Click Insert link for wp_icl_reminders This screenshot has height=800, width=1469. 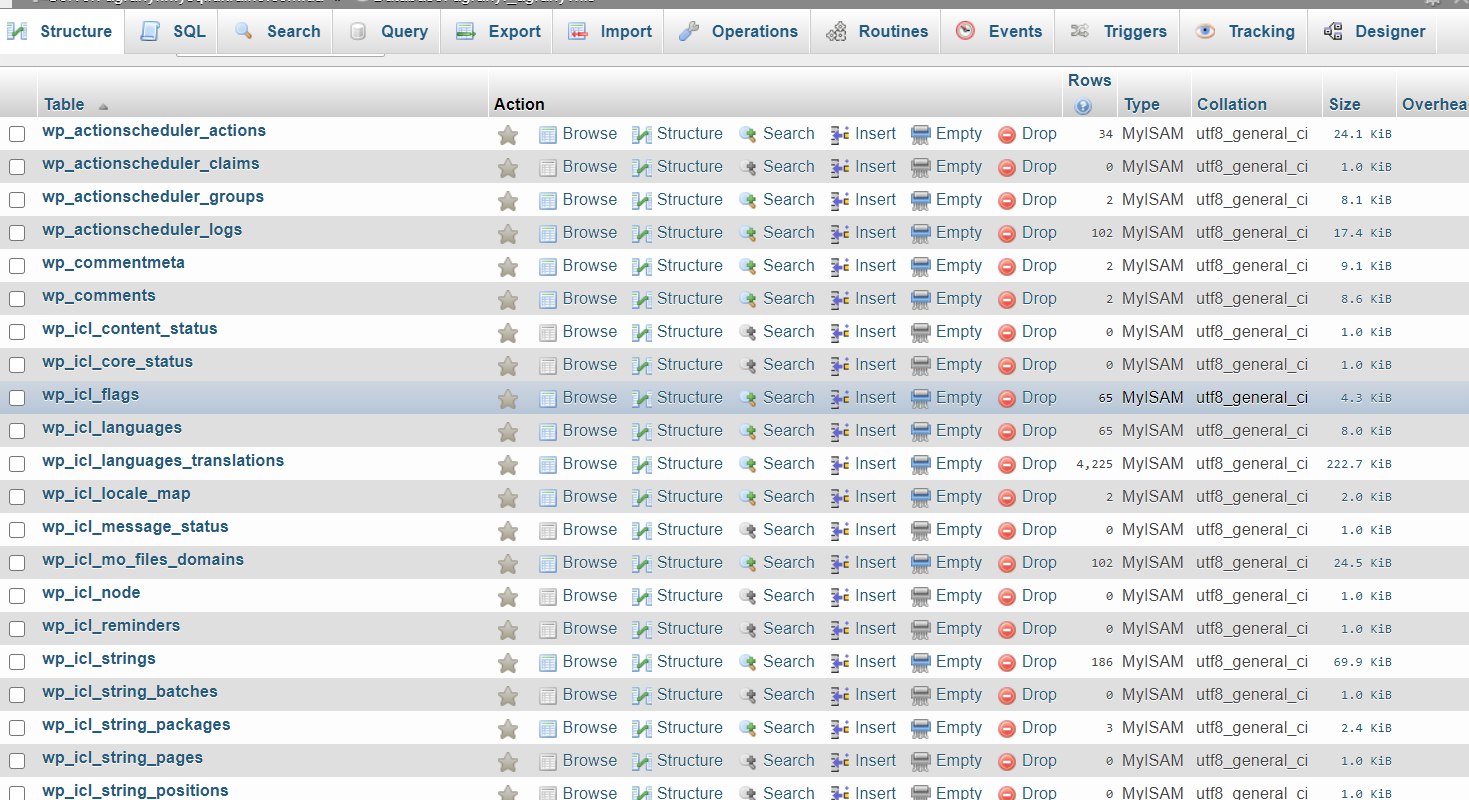click(875, 628)
